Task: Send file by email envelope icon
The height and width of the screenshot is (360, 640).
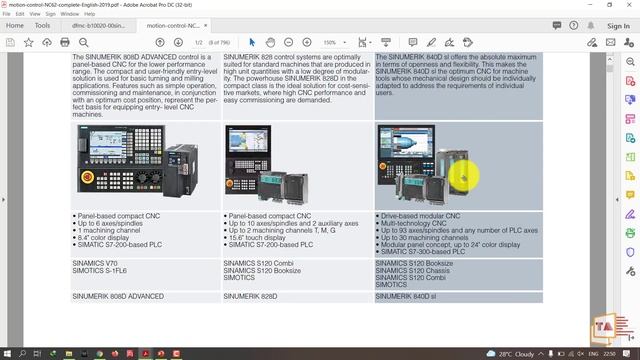Action: [611, 42]
